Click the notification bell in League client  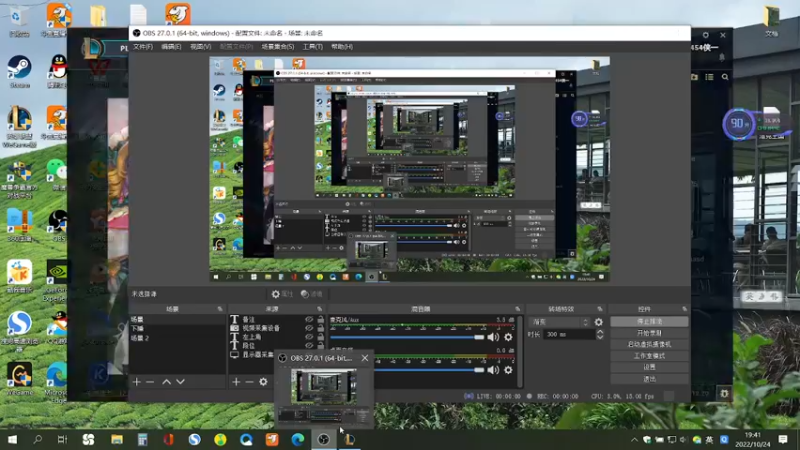722,58
